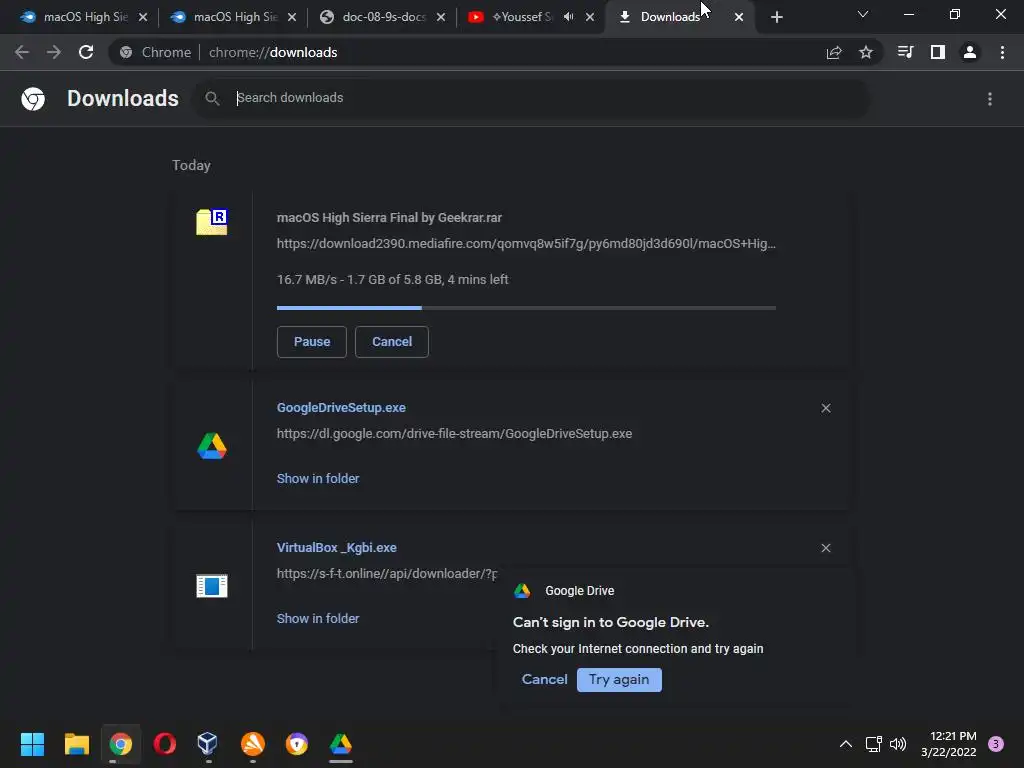Open notification center badge

996,744
